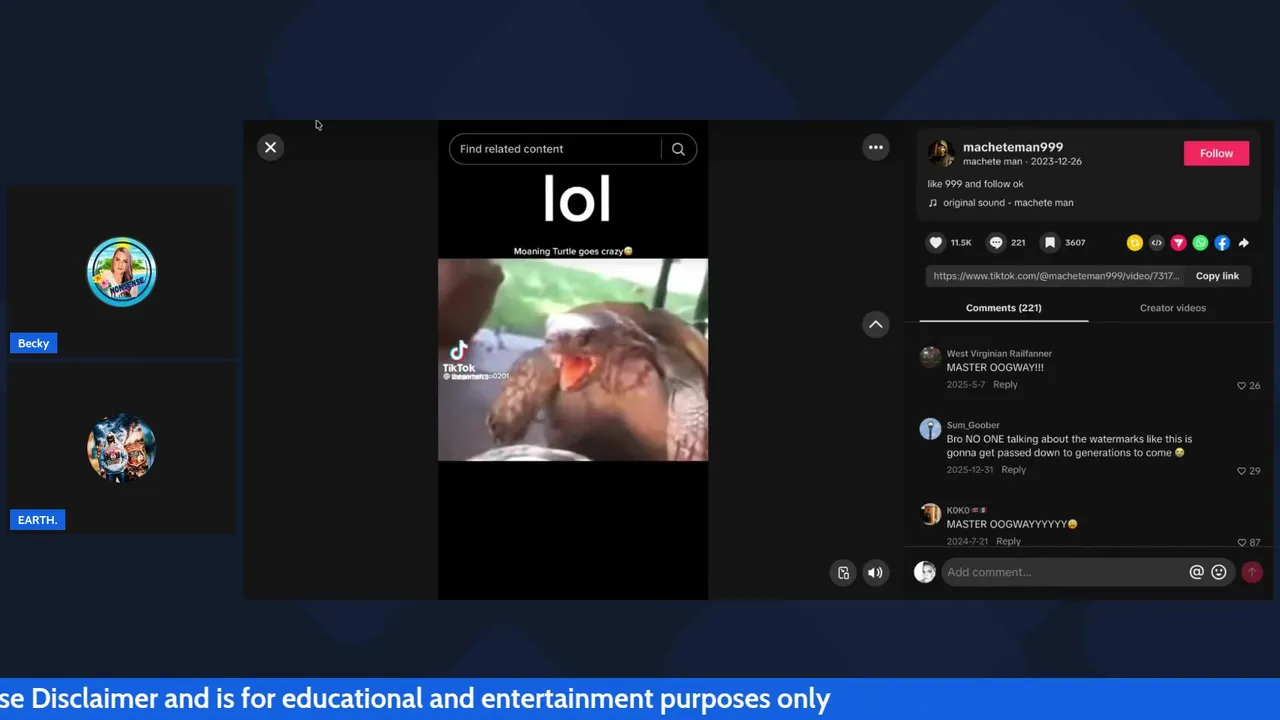Open the three-dot more options menu
This screenshot has width=1280, height=720.
click(x=875, y=147)
